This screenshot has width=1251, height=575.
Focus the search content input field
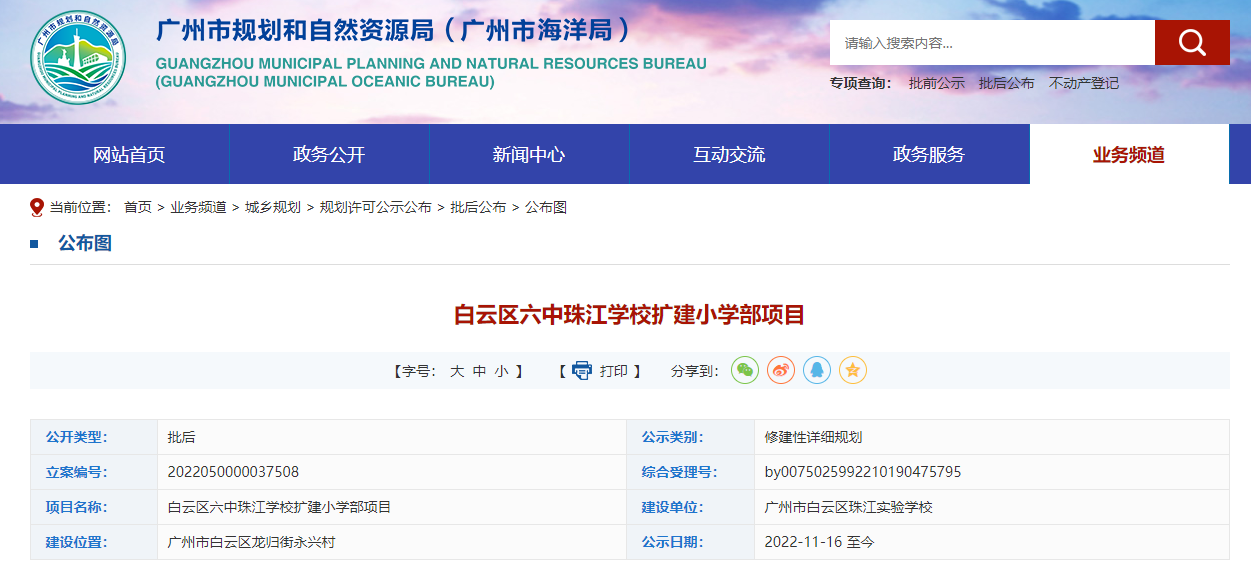[992, 43]
